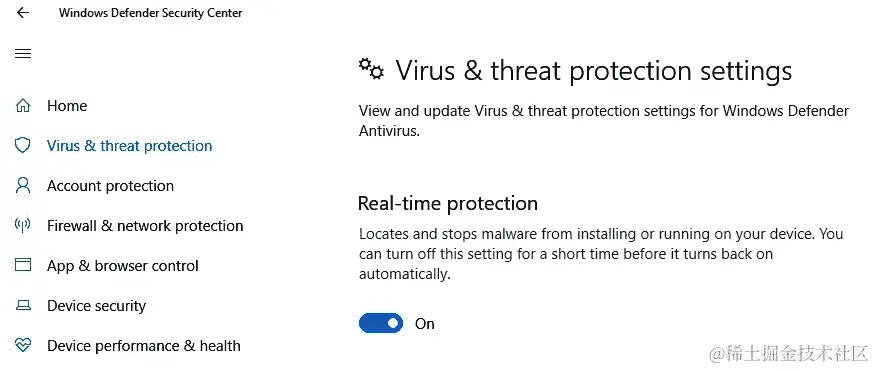Click the Device performance heart icon
Viewport: 875px width, 370px height.
(22, 345)
